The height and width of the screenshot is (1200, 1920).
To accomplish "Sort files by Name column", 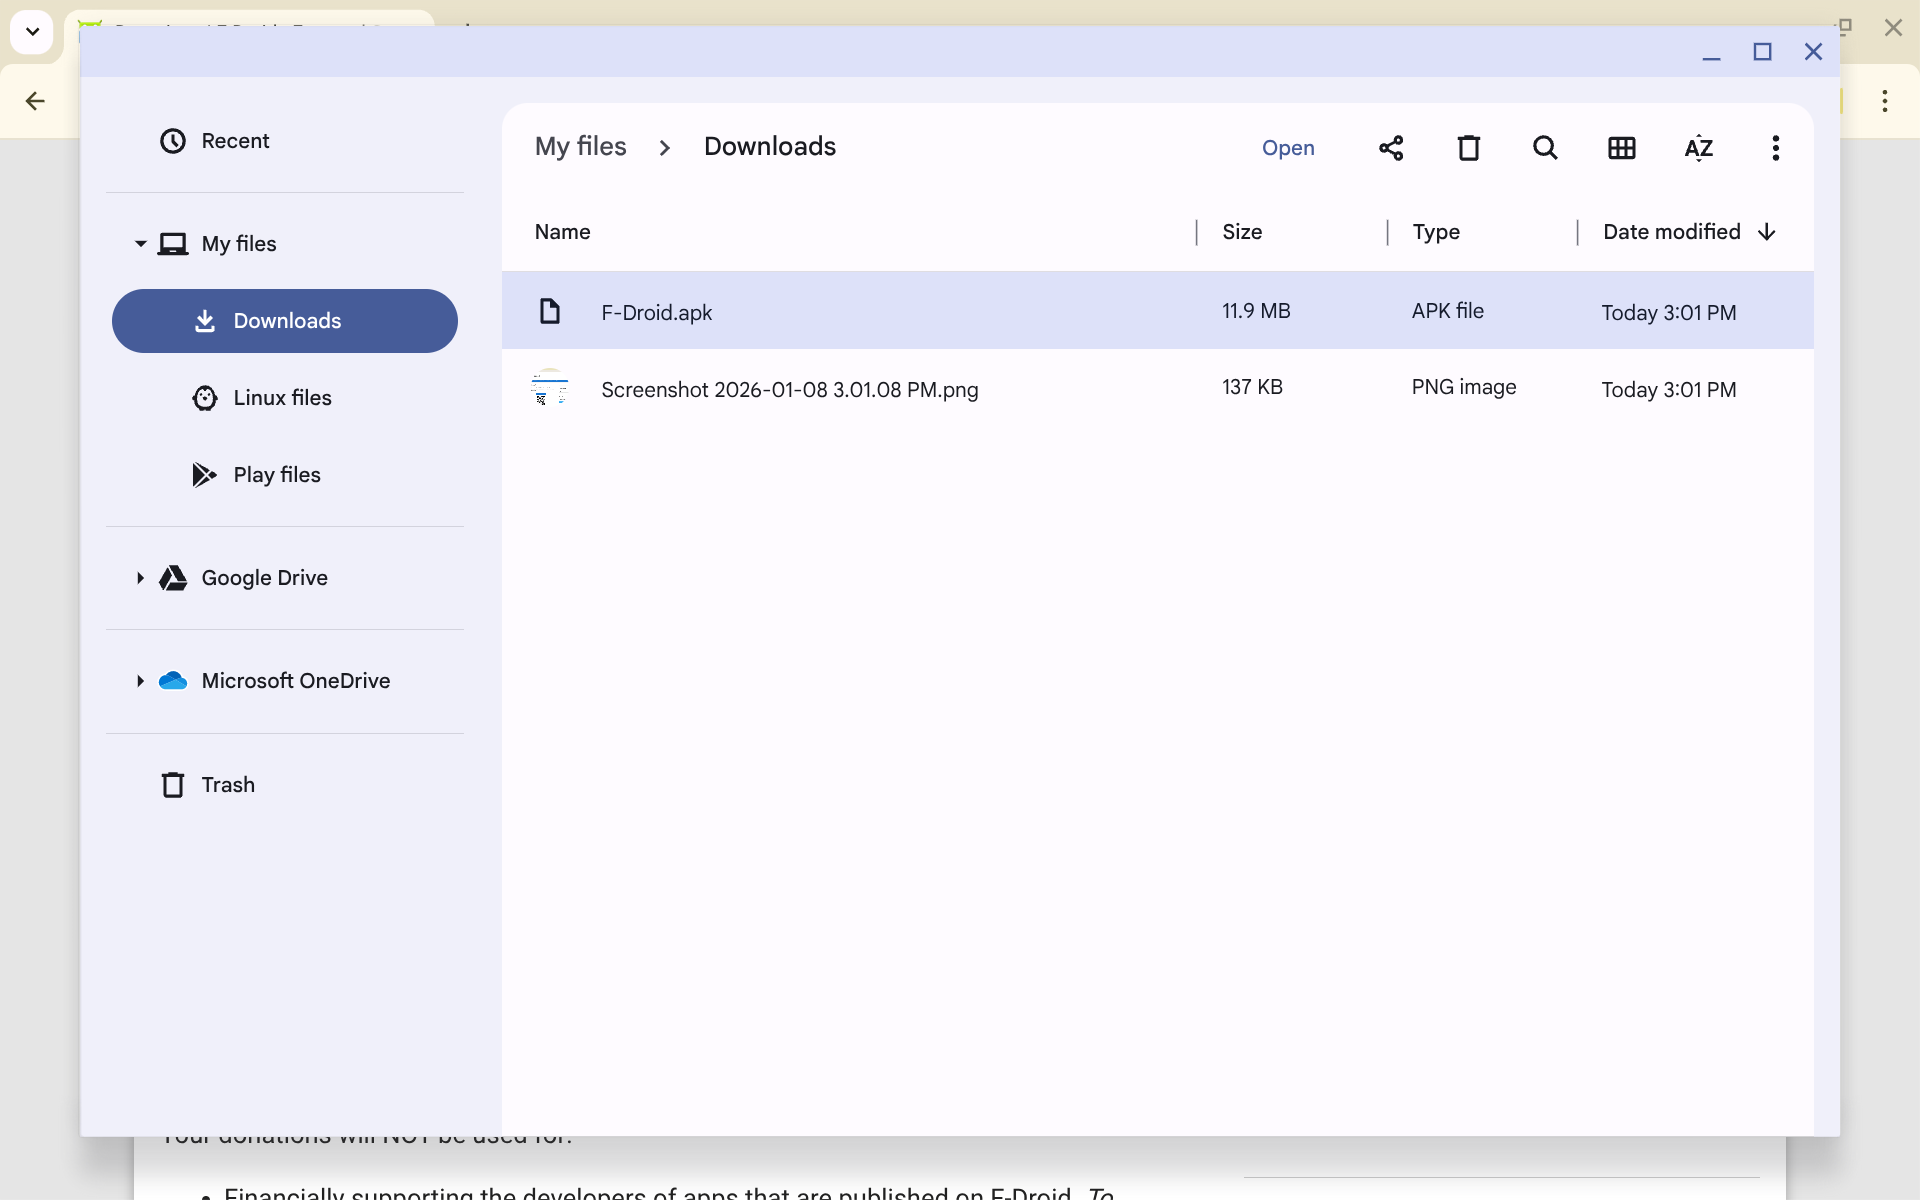I will click(x=562, y=232).
